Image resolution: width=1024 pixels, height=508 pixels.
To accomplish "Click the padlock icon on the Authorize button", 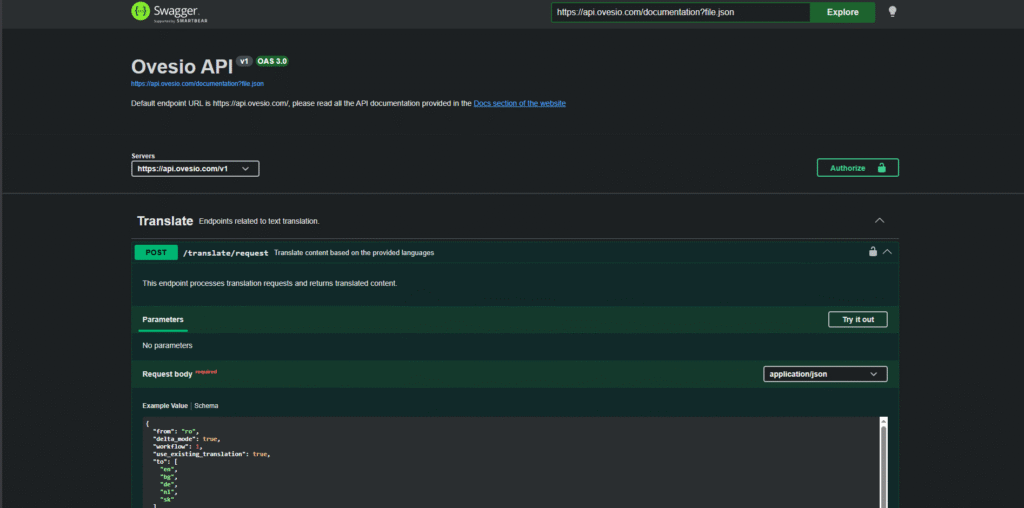I will pos(881,168).
